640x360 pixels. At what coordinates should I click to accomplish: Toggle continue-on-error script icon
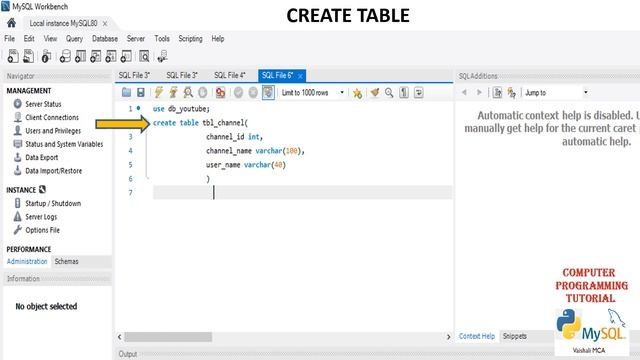point(220,93)
